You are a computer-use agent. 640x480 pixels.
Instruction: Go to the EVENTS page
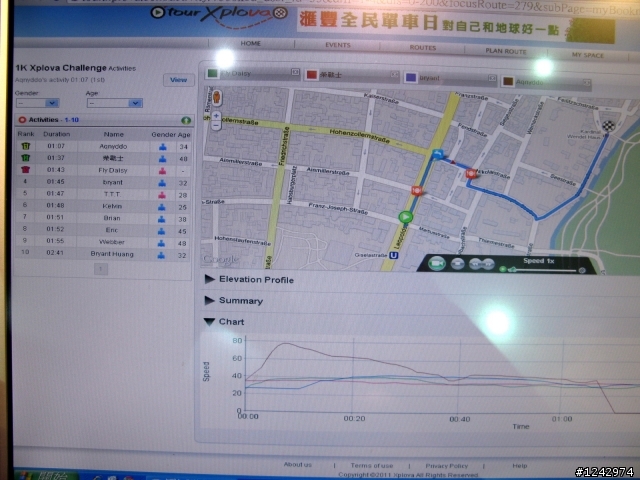(338, 45)
